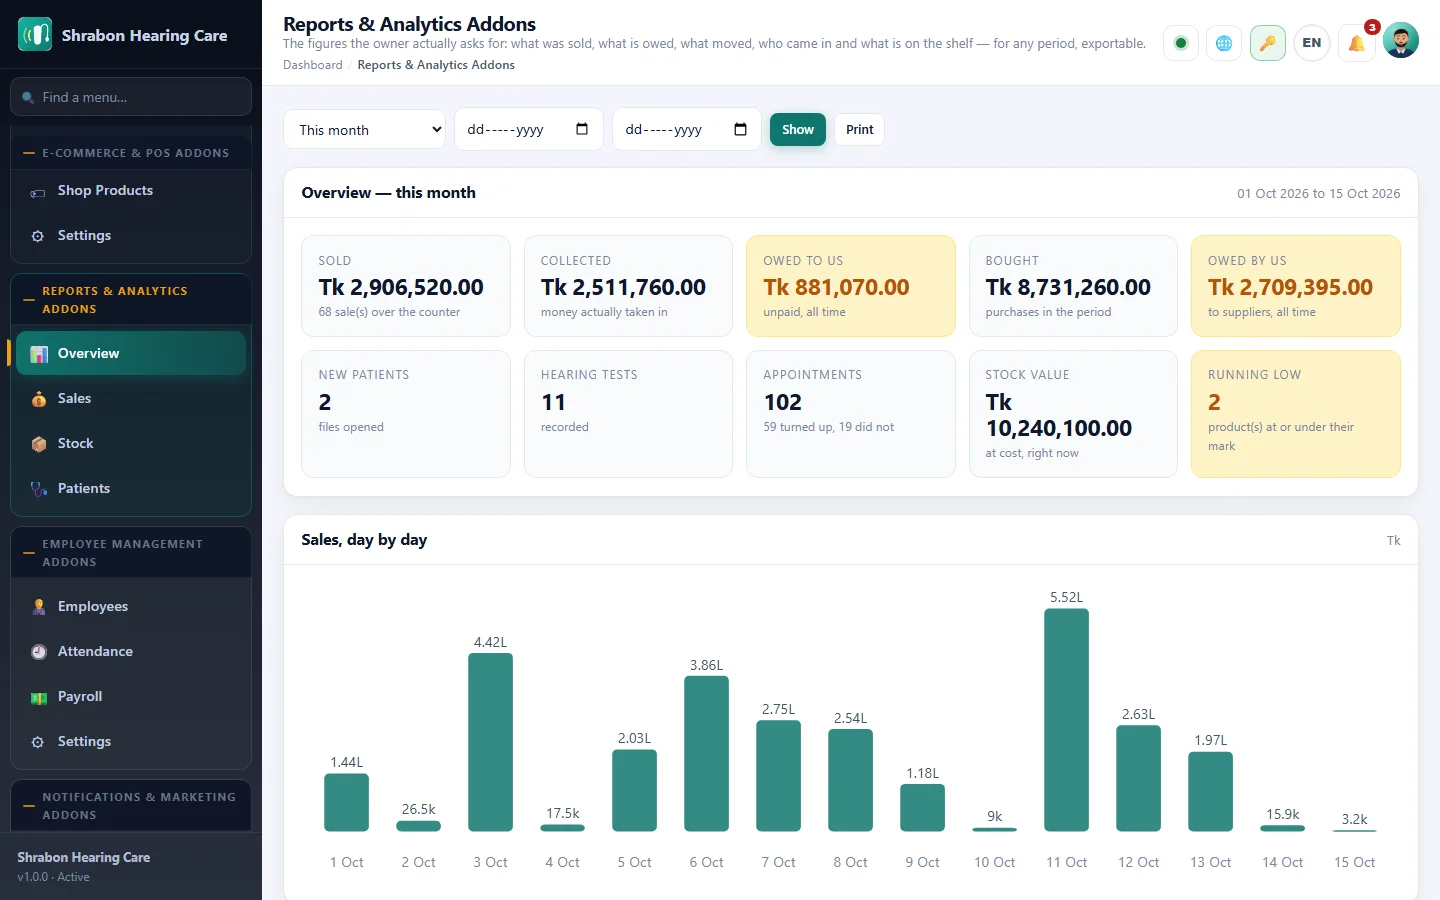Click the 11 Oct sales bar
This screenshot has height=900, width=1440.
pos(1066,720)
